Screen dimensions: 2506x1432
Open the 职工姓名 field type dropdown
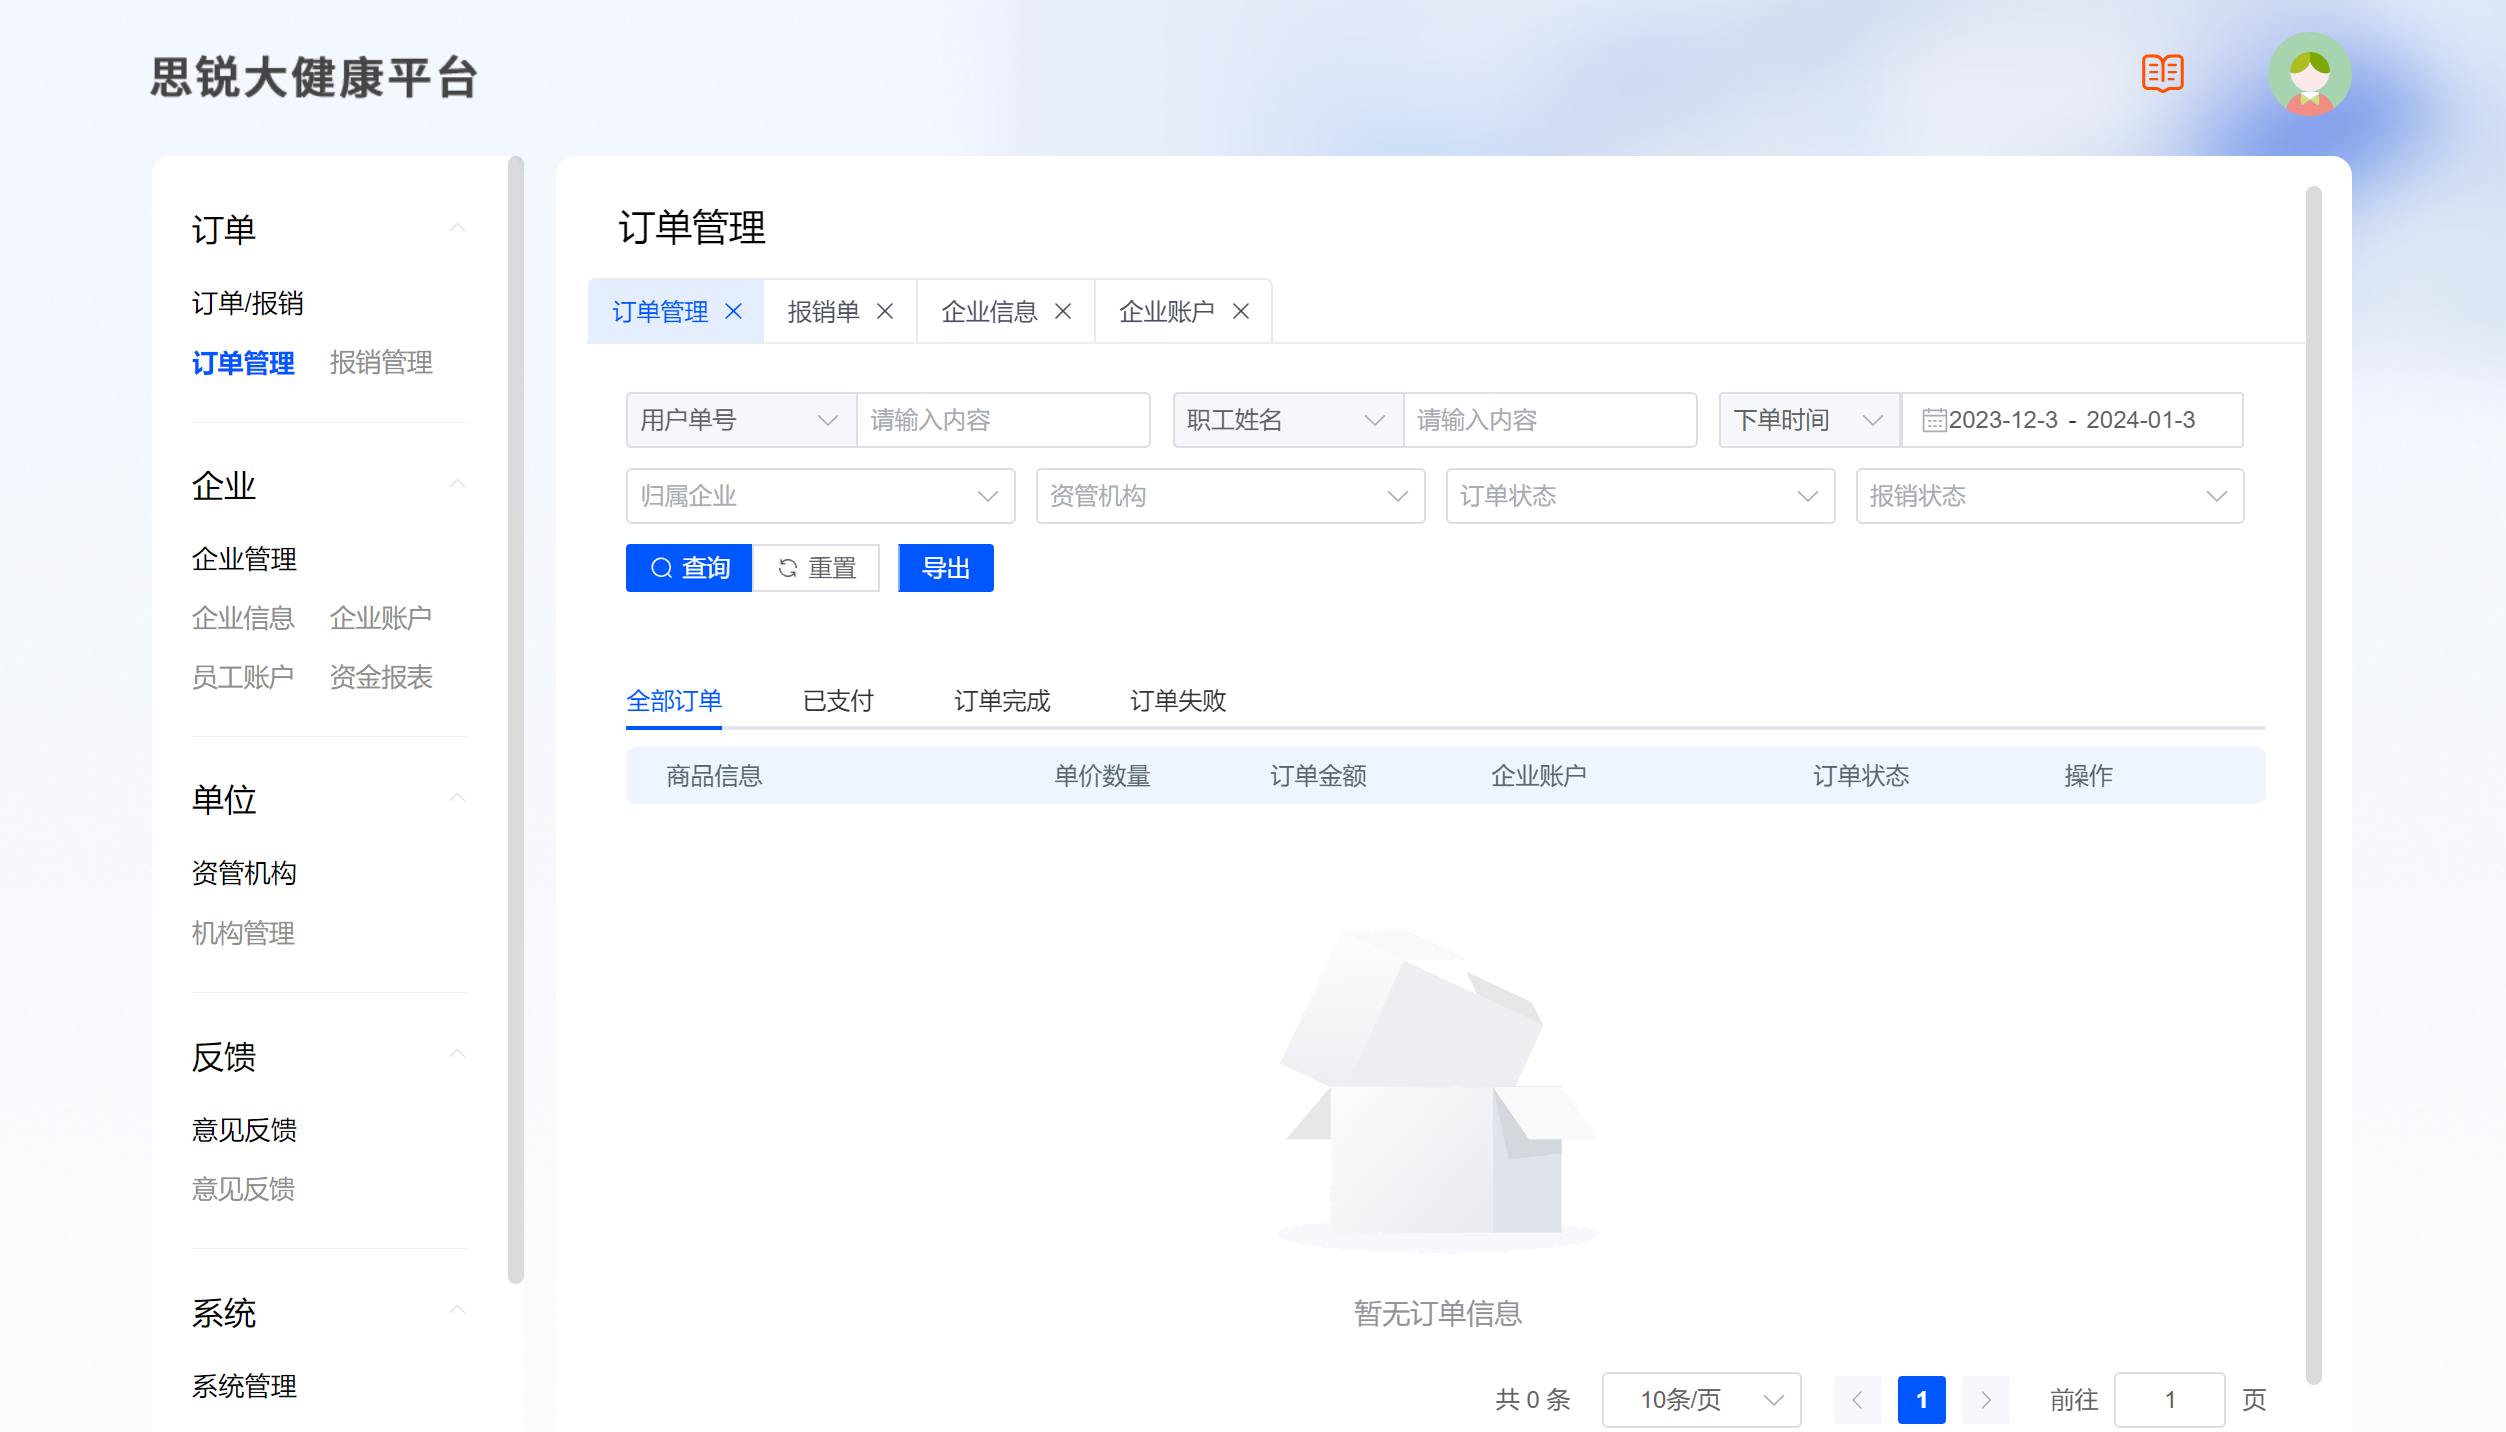tap(1288, 420)
